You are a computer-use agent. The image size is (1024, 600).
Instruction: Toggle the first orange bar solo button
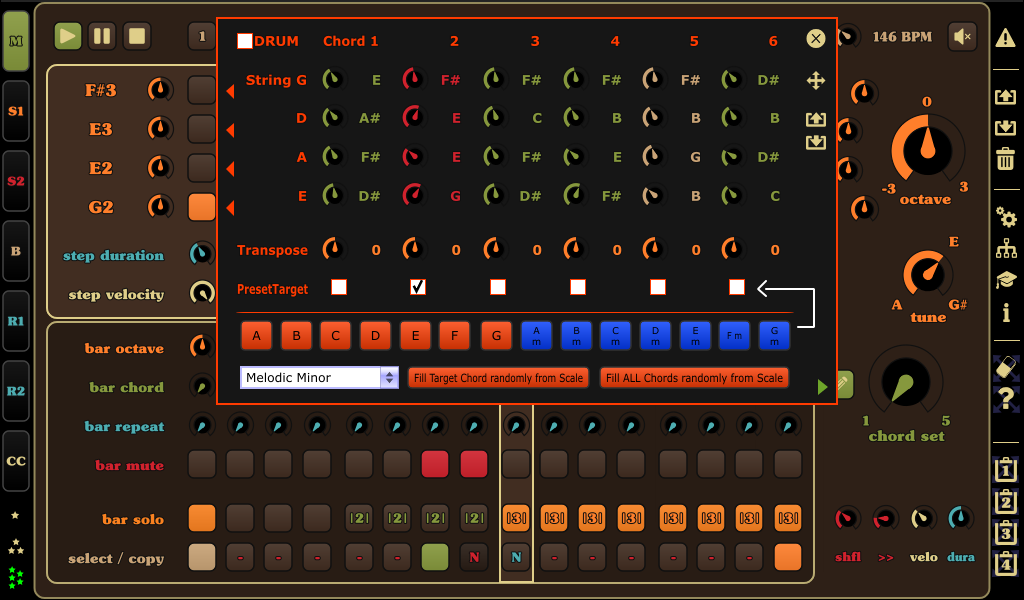202,518
